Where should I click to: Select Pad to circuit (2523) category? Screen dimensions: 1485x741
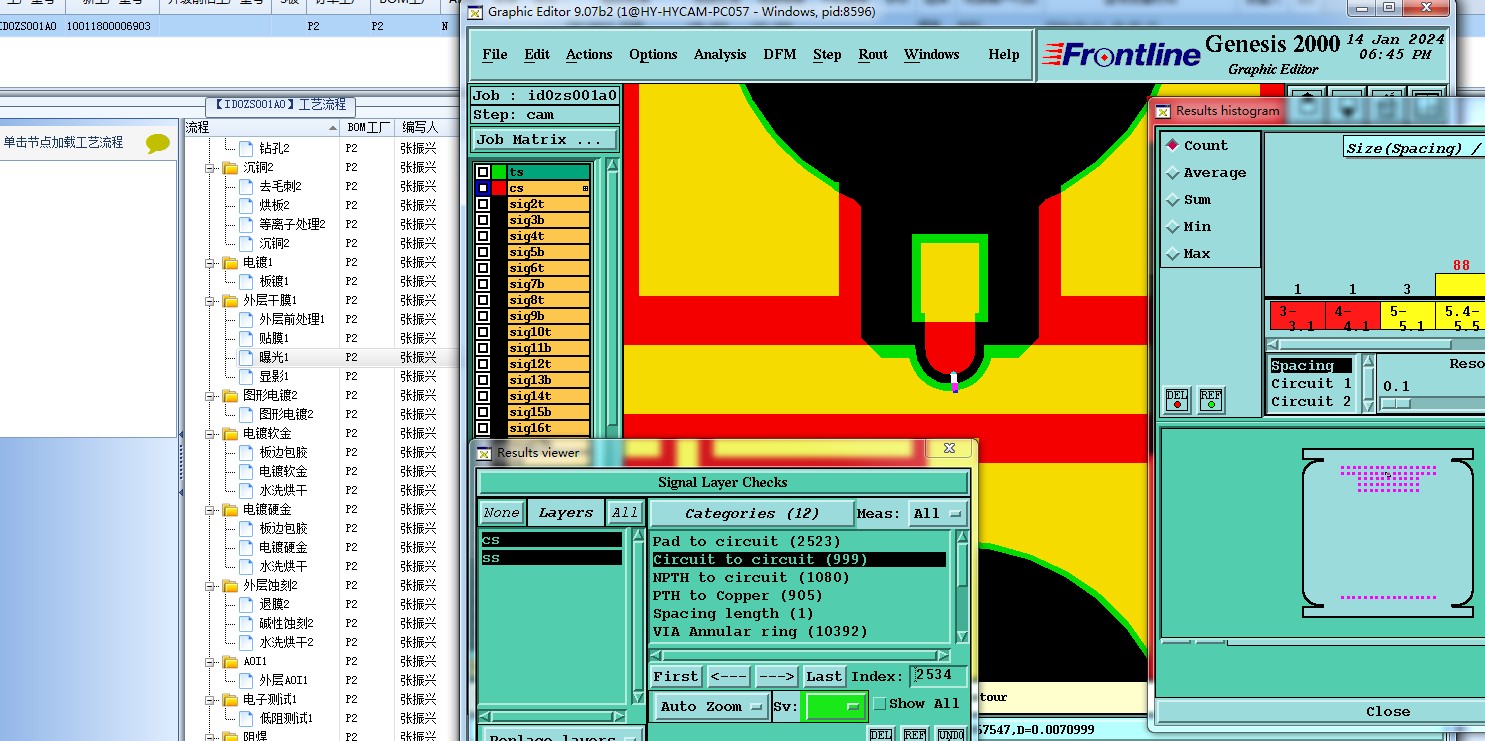(x=747, y=542)
